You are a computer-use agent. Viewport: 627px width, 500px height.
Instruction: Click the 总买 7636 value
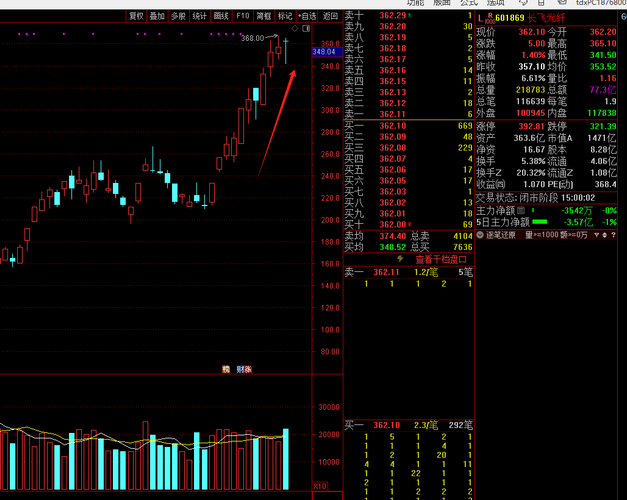click(463, 247)
